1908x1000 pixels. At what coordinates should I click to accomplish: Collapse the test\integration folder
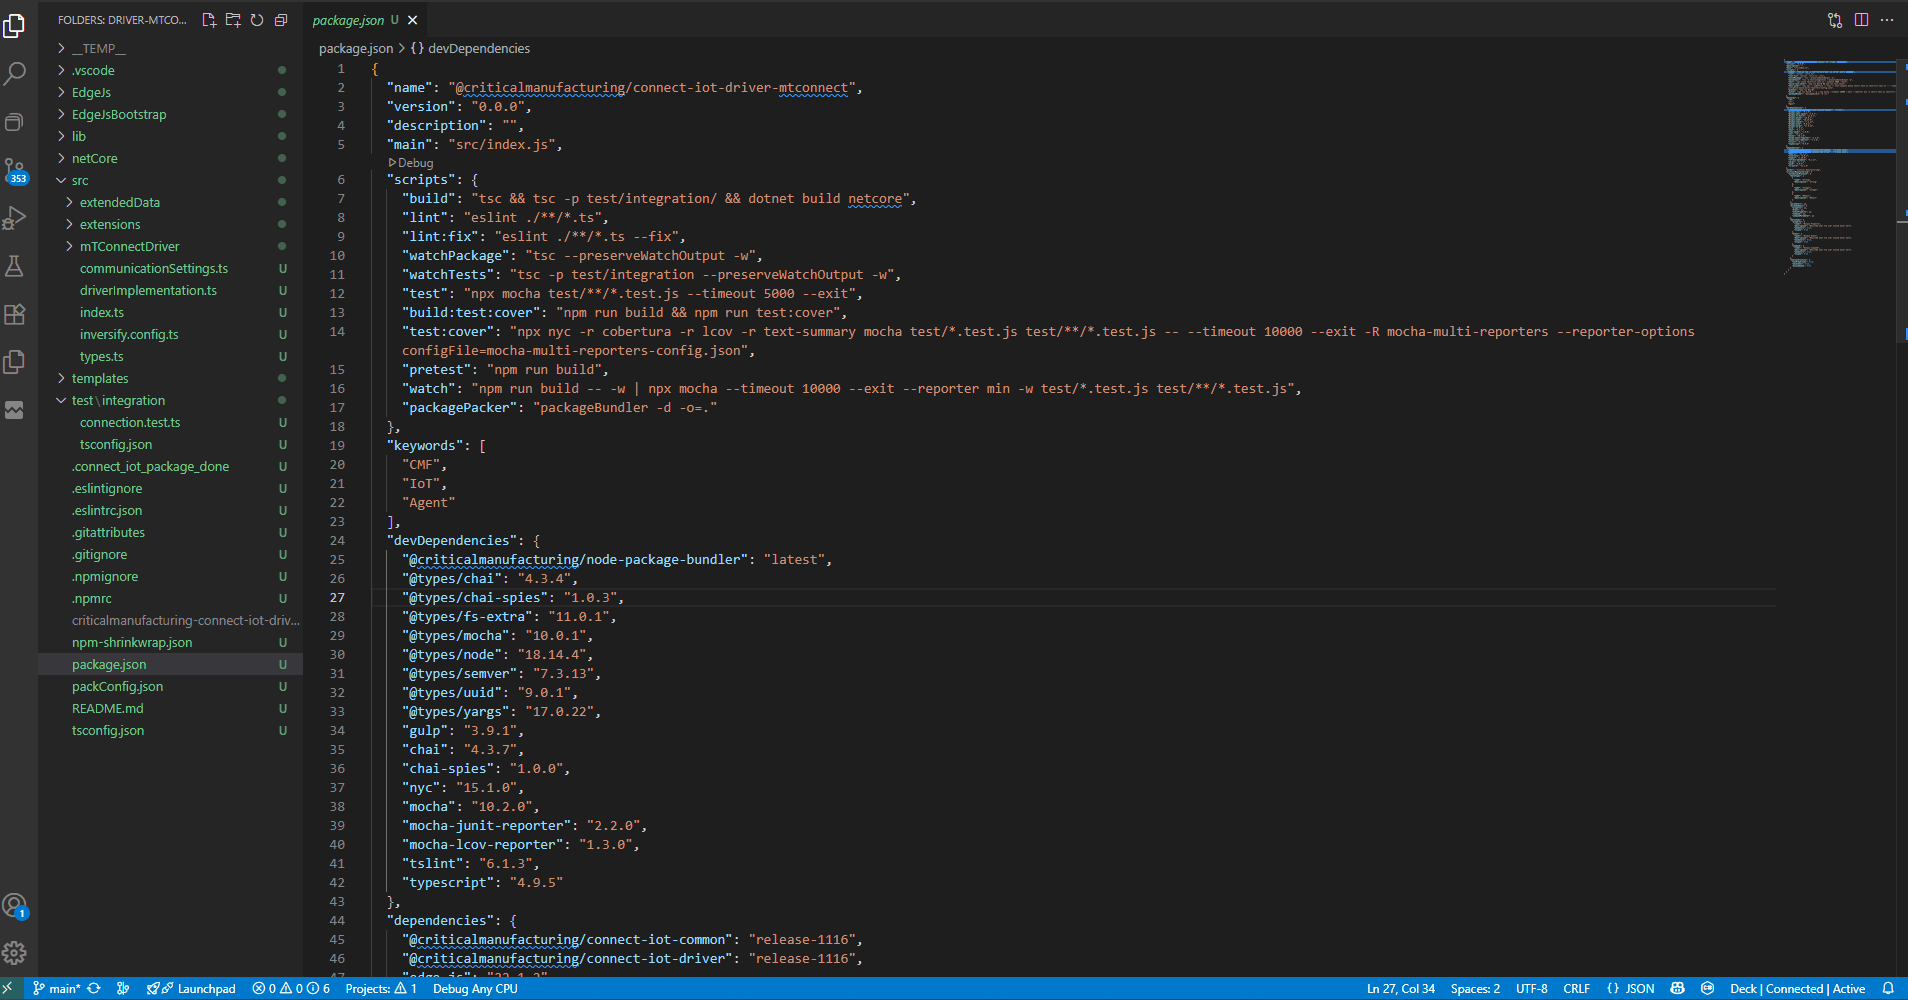[170, 400]
